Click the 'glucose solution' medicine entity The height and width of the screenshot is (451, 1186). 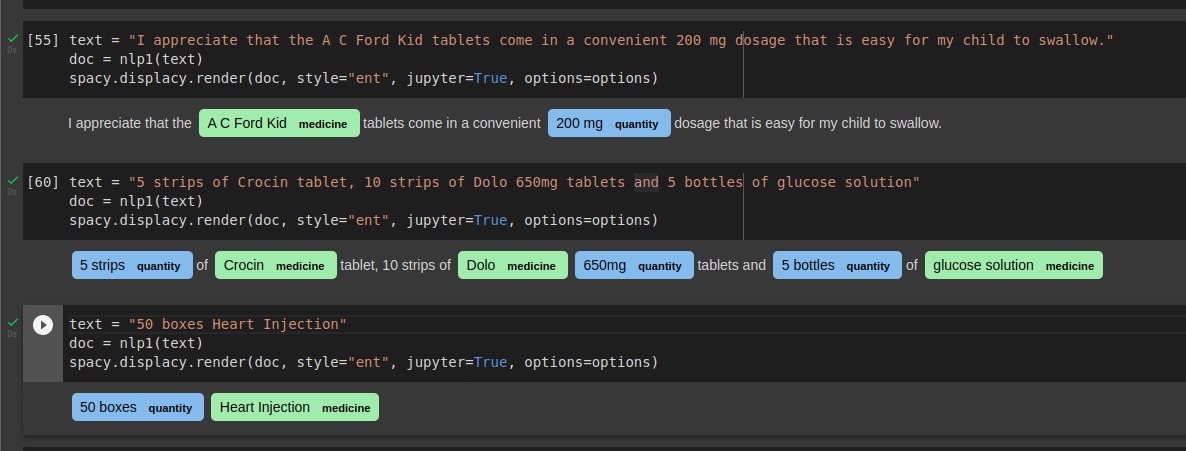pos(1014,266)
